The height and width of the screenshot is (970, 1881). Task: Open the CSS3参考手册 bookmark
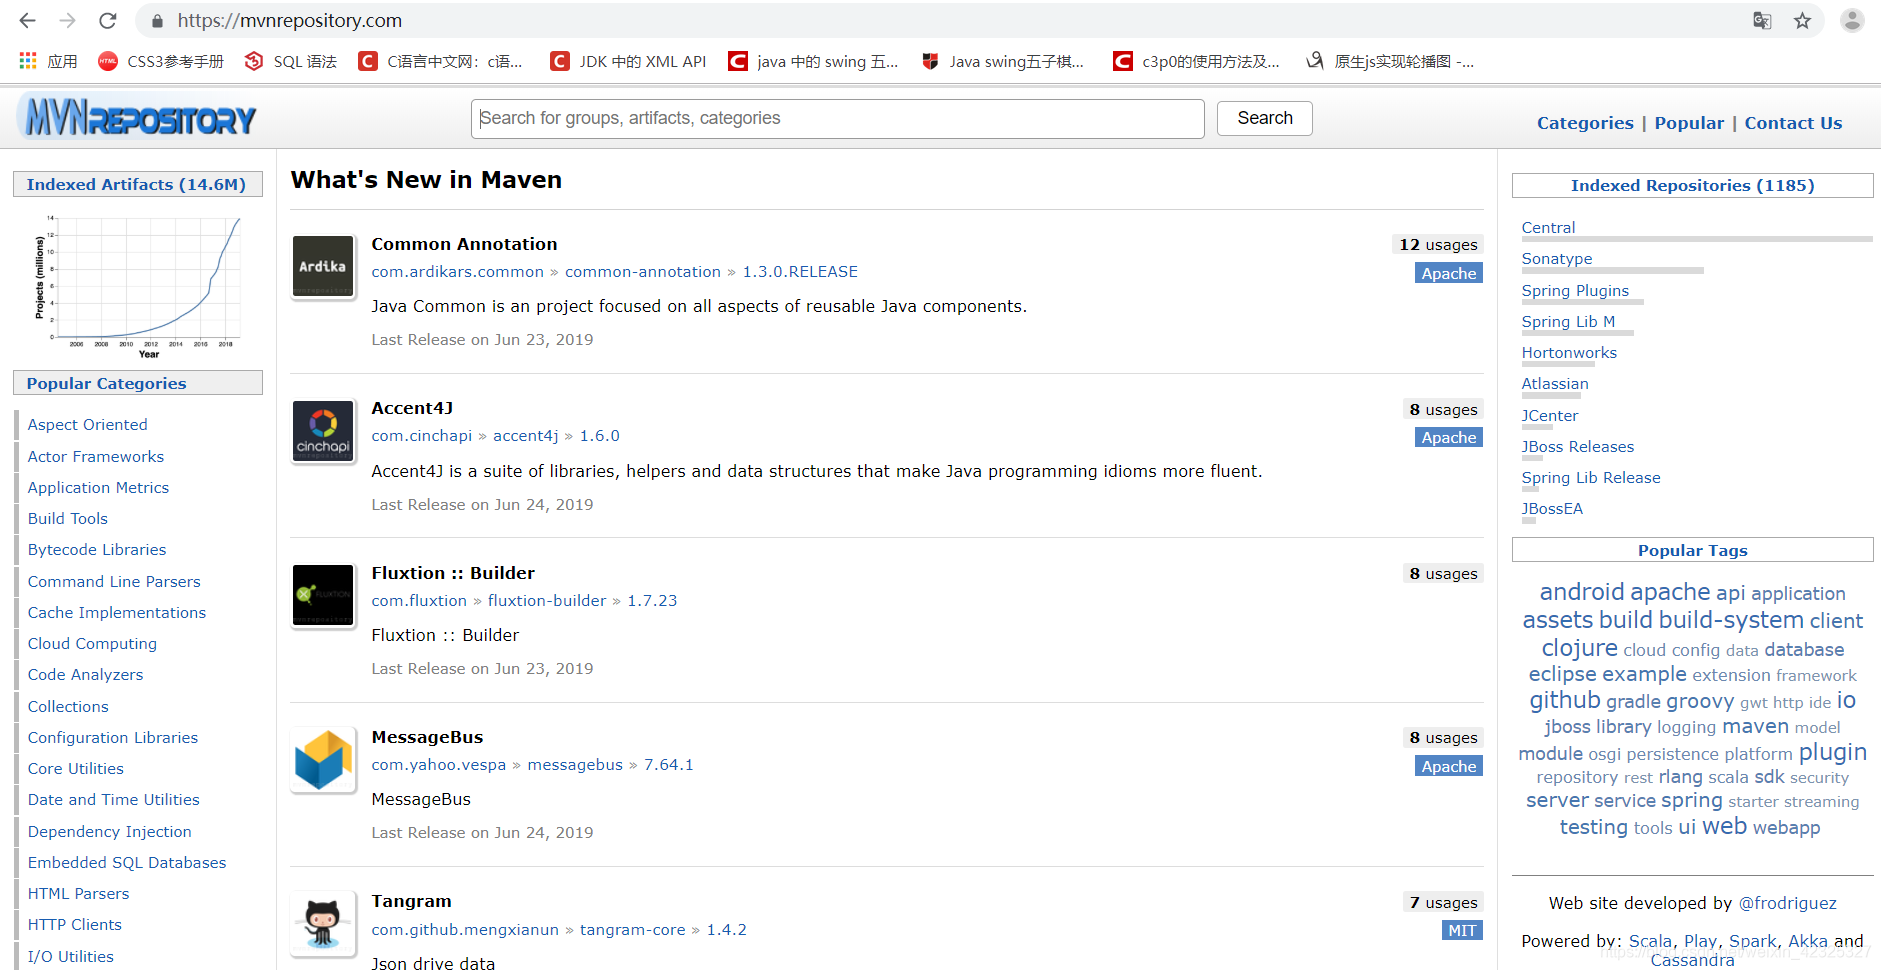tap(161, 61)
